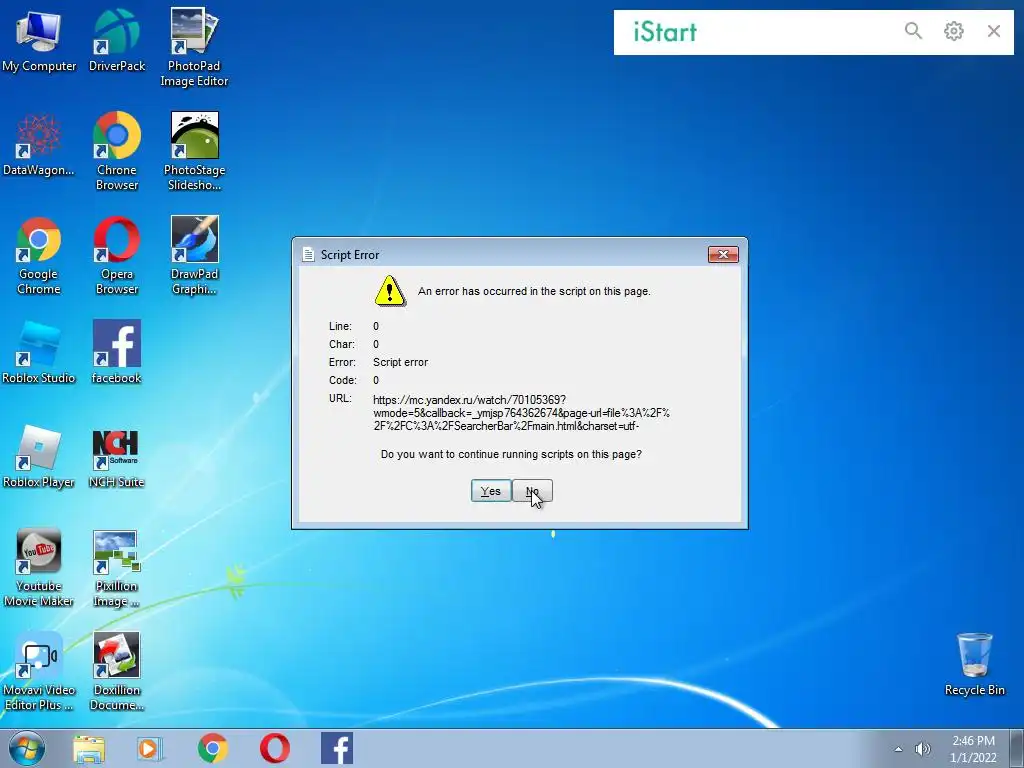1024x768 pixels.
Task: Click Yes in Script Error dialog
Action: coord(490,491)
